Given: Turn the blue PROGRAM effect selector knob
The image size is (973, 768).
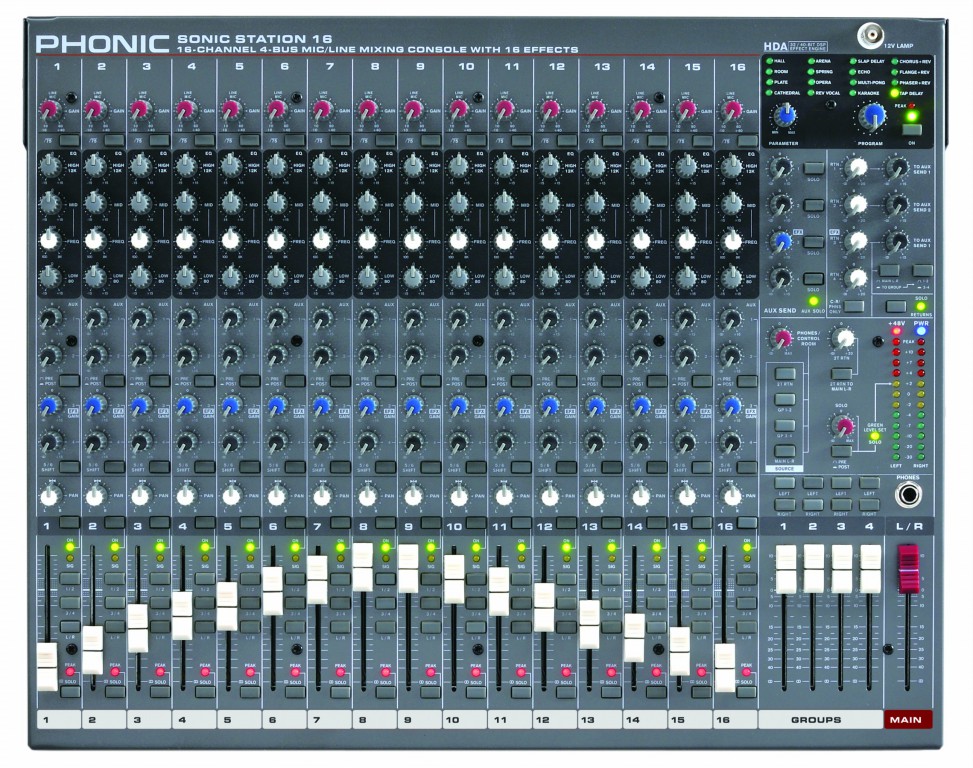Looking at the screenshot, I should point(871,116).
